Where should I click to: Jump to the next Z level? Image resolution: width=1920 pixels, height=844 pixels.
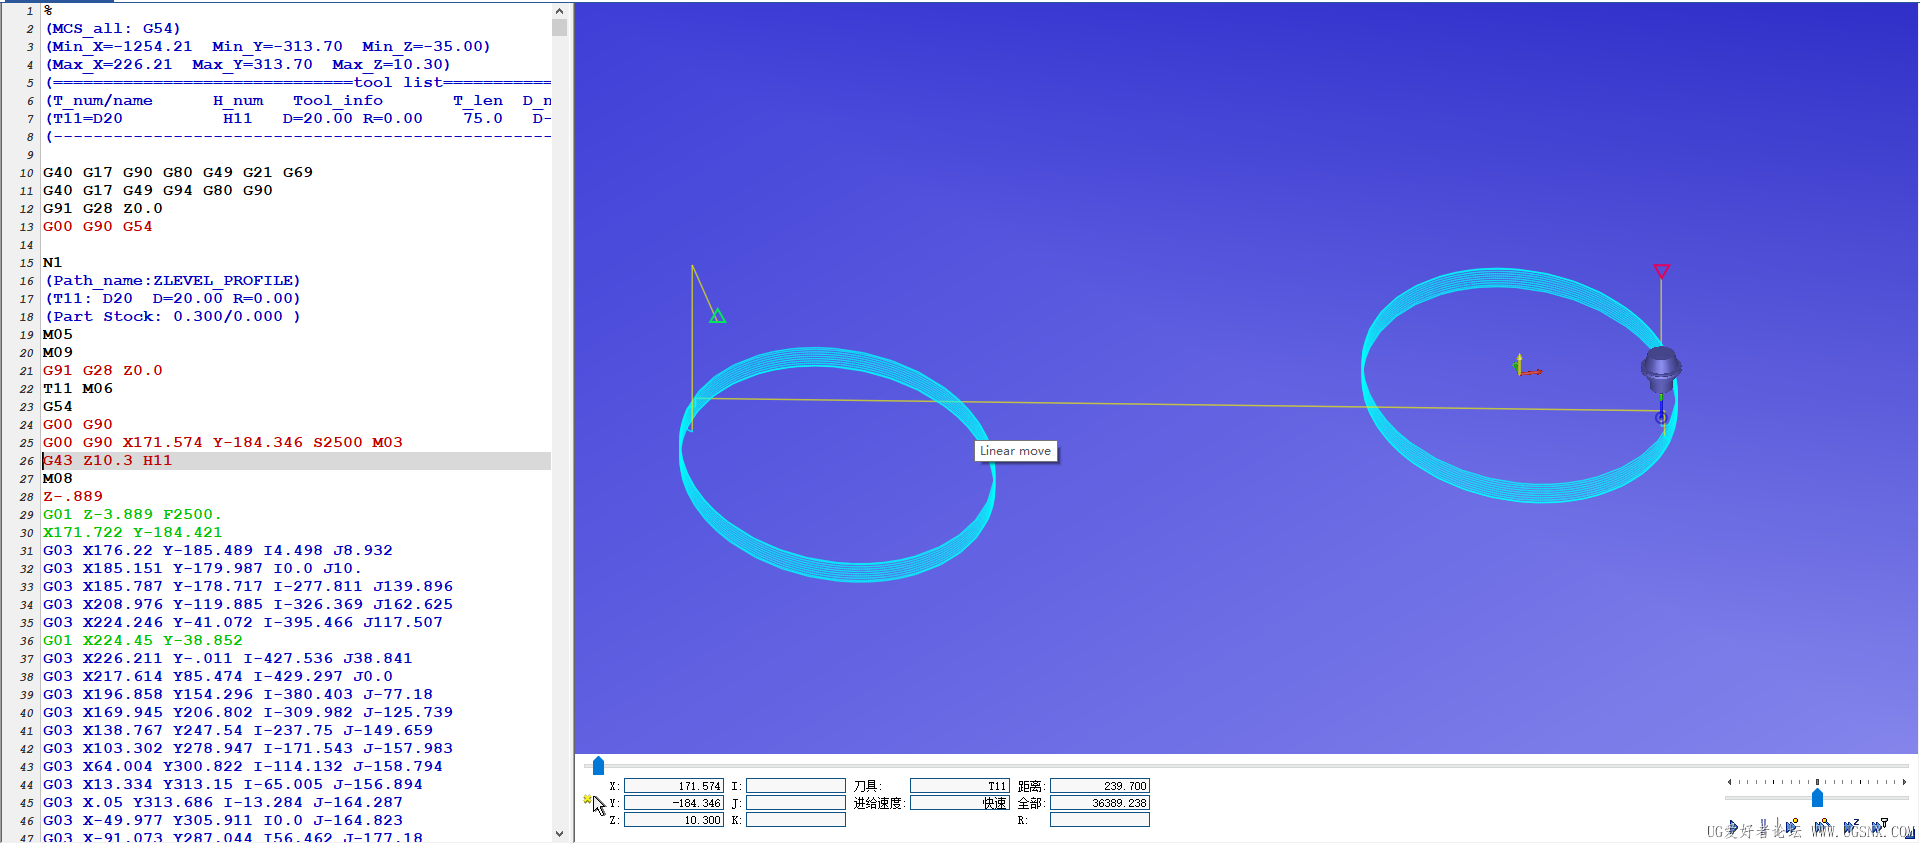pos(1850,827)
